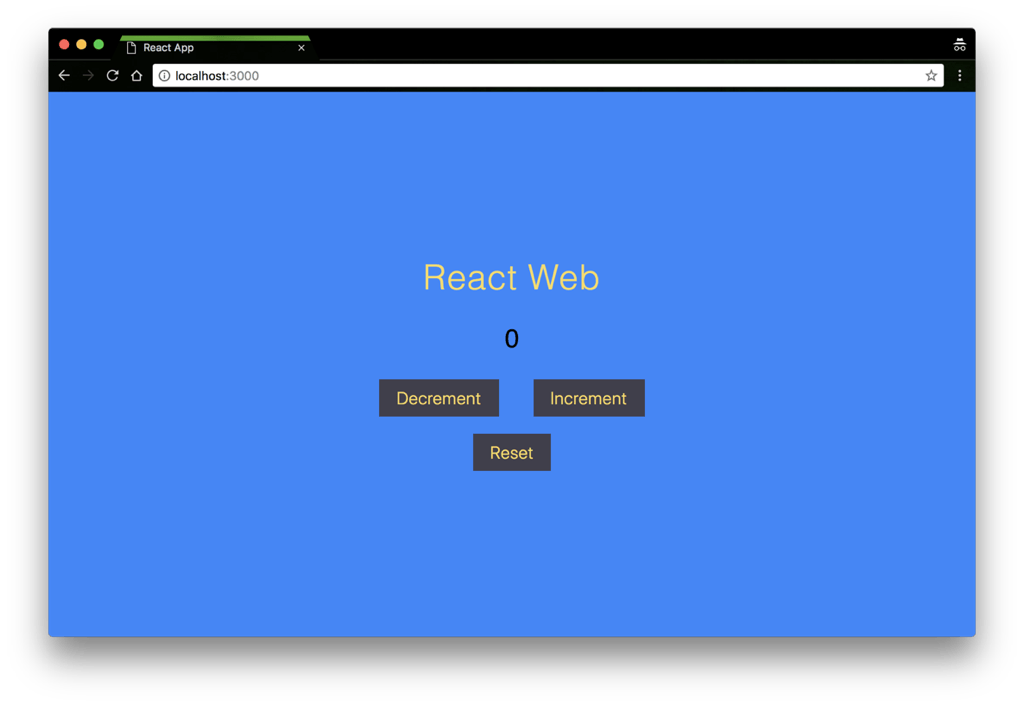Open the browser home page icon
The width and height of the screenshot is (1024, 706).
137,76
